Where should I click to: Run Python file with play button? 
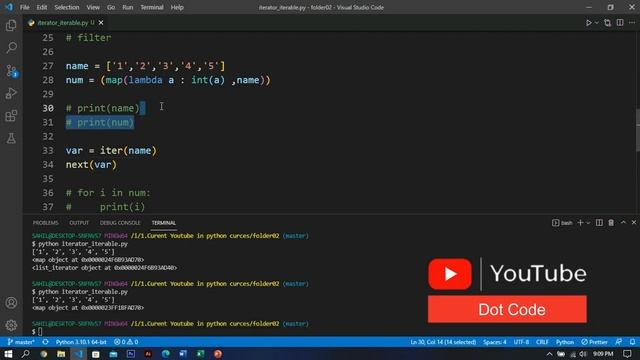click(589, 23)
